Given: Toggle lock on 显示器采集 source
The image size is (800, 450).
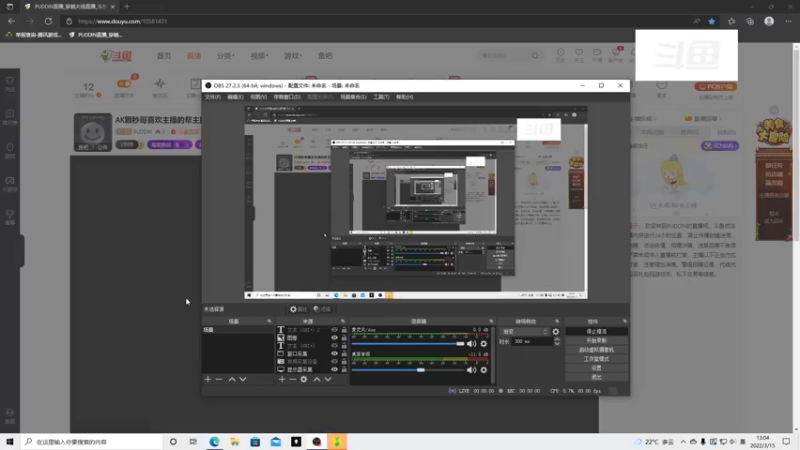Looking at the screenshot, I should 344,369.
